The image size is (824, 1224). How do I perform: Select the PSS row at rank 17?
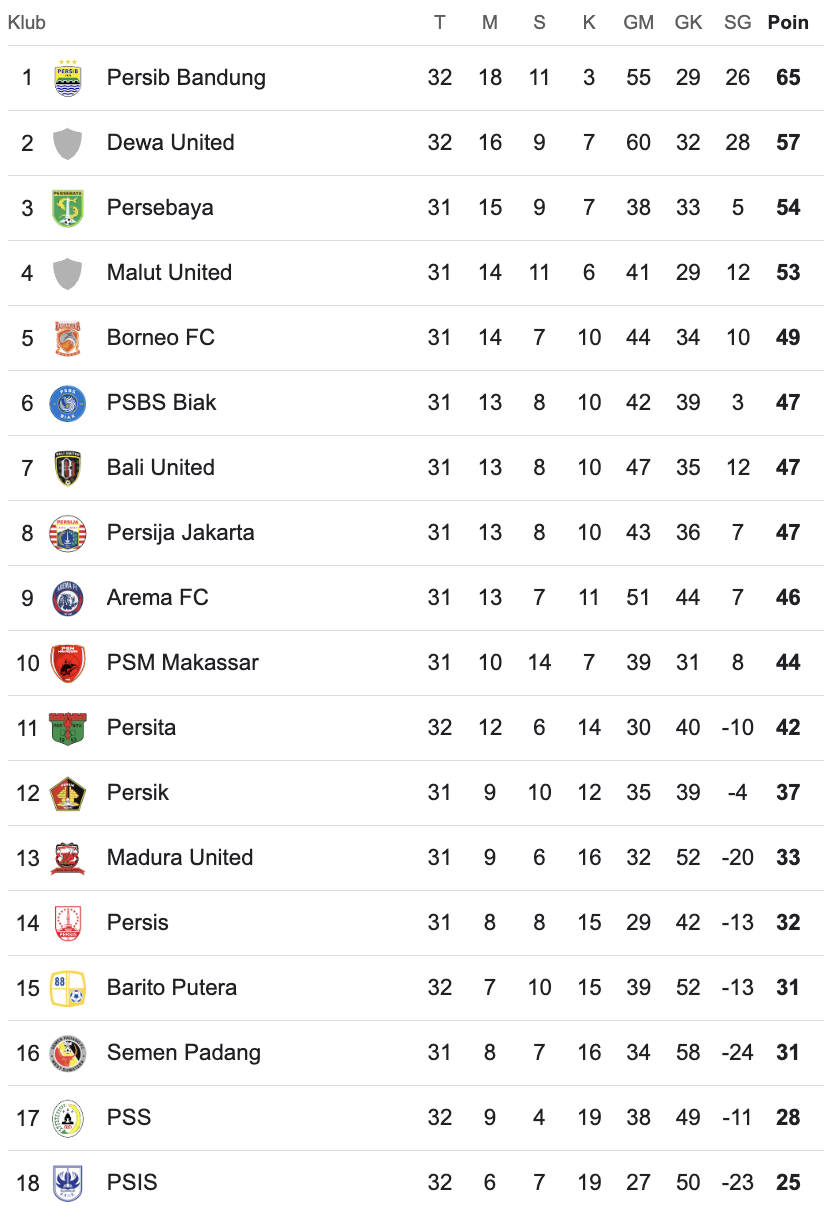click(x=412, y=1118)
